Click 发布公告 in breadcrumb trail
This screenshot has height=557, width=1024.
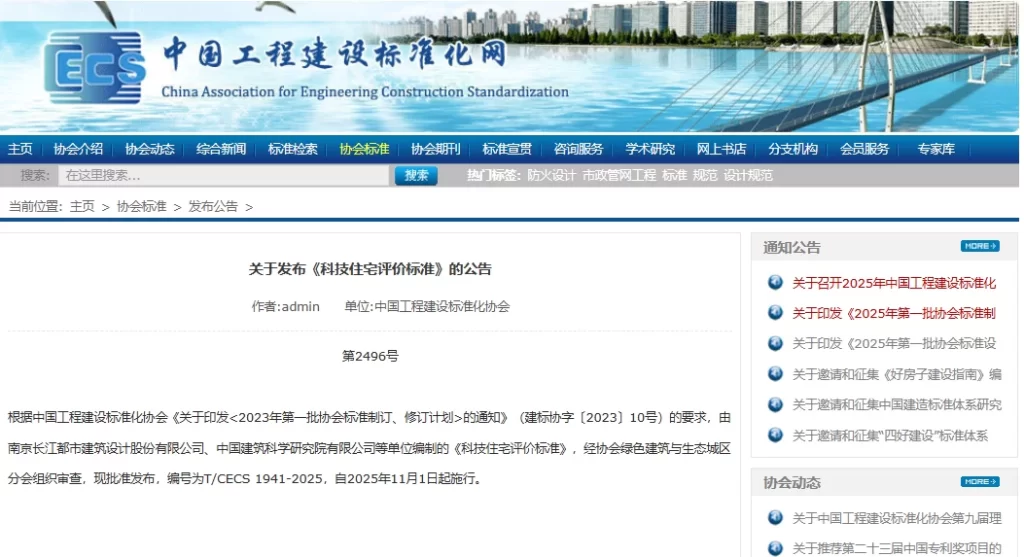click(x=213, y=206)
